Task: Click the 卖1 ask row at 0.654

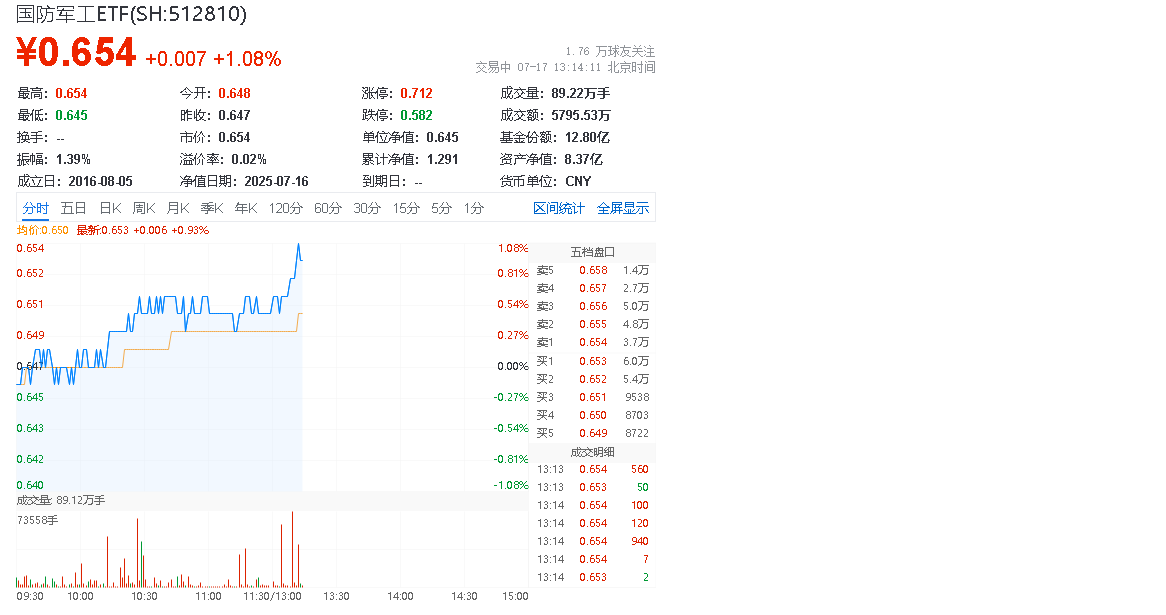Action: point(592,342)
